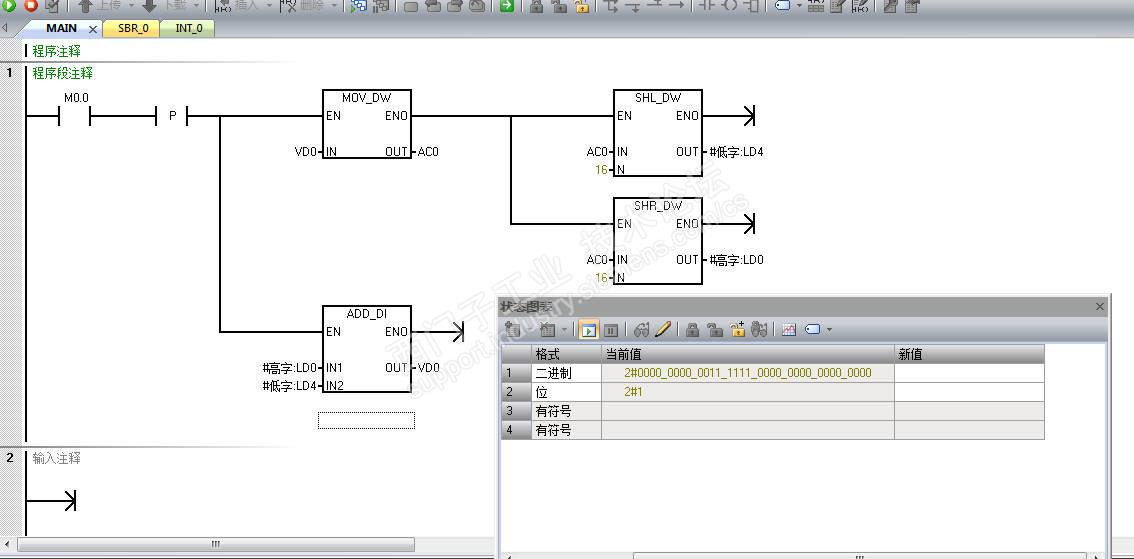This screenshot has height=559, width=1134.
Task: Insert a box instruction
Action: 751,6
